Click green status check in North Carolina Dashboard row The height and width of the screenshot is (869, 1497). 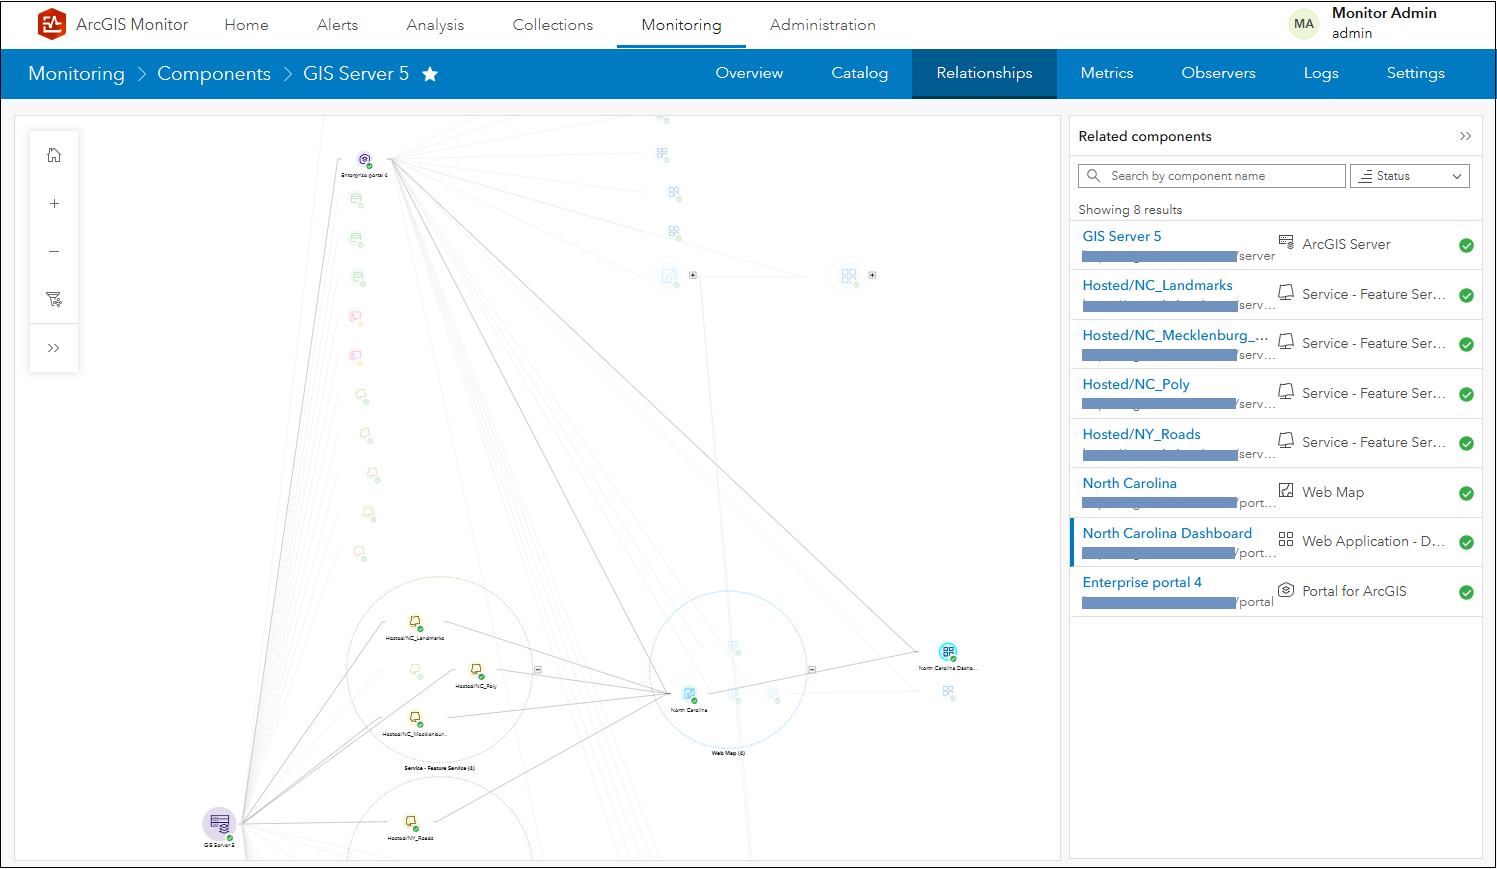1466,542
